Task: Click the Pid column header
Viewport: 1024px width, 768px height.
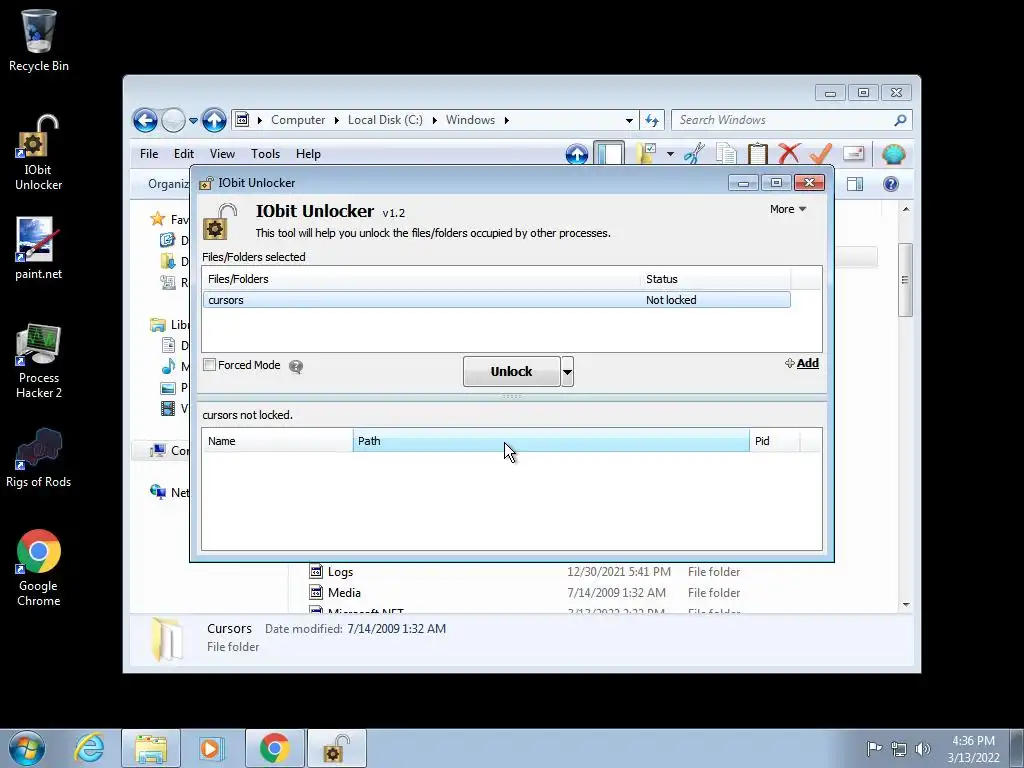Action: (x=775, y=441)
